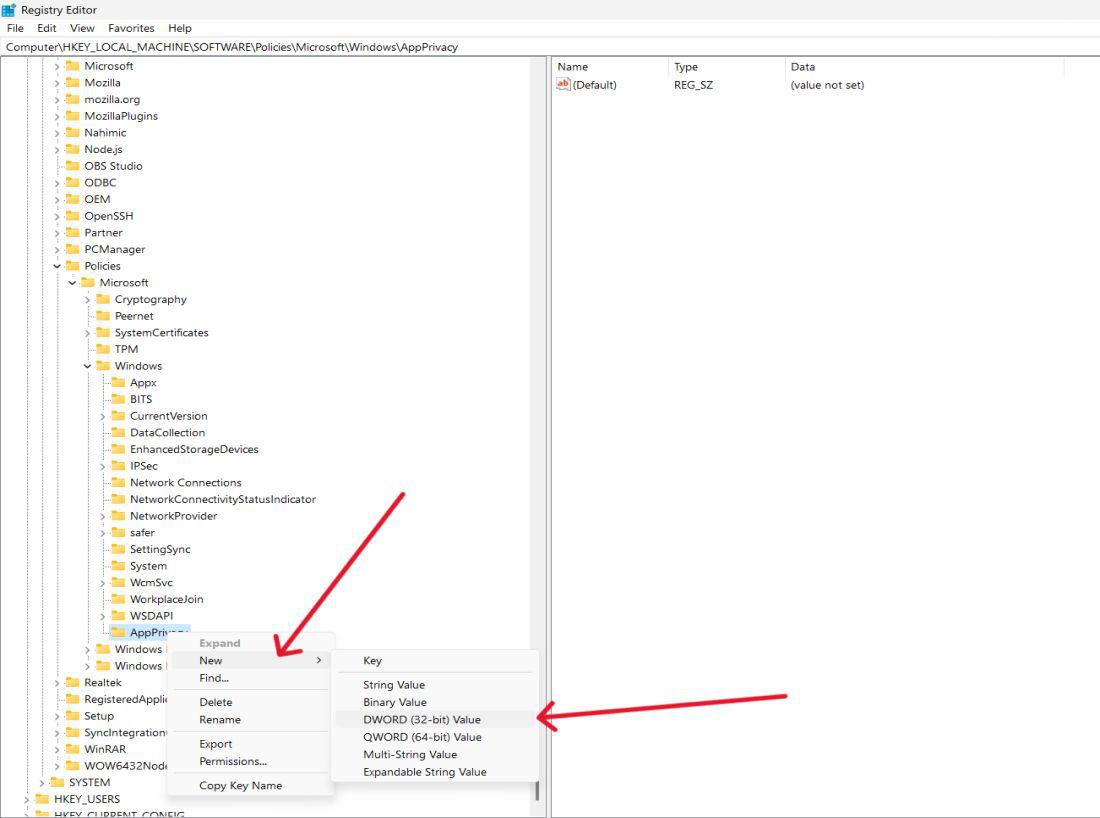
Task: Expand the WcmSvc key
Action: (102, 583)
